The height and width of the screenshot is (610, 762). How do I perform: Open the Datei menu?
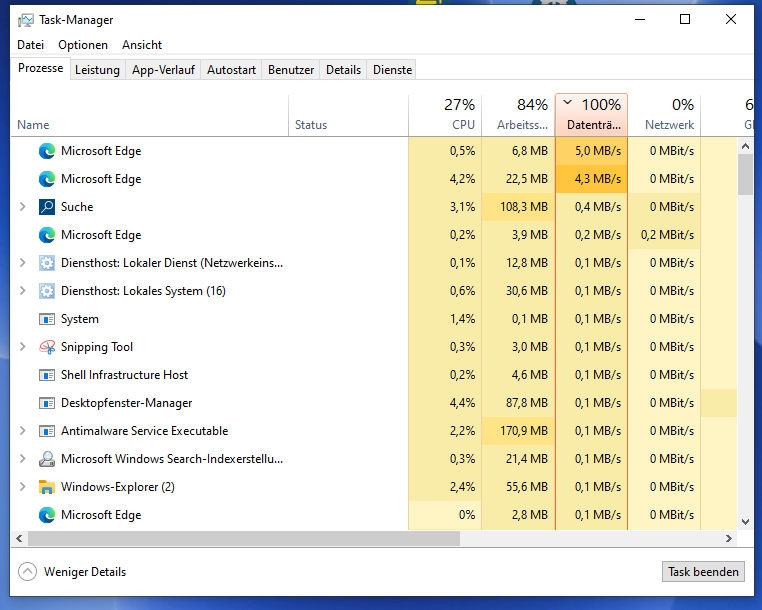click(x=31, y=45)
